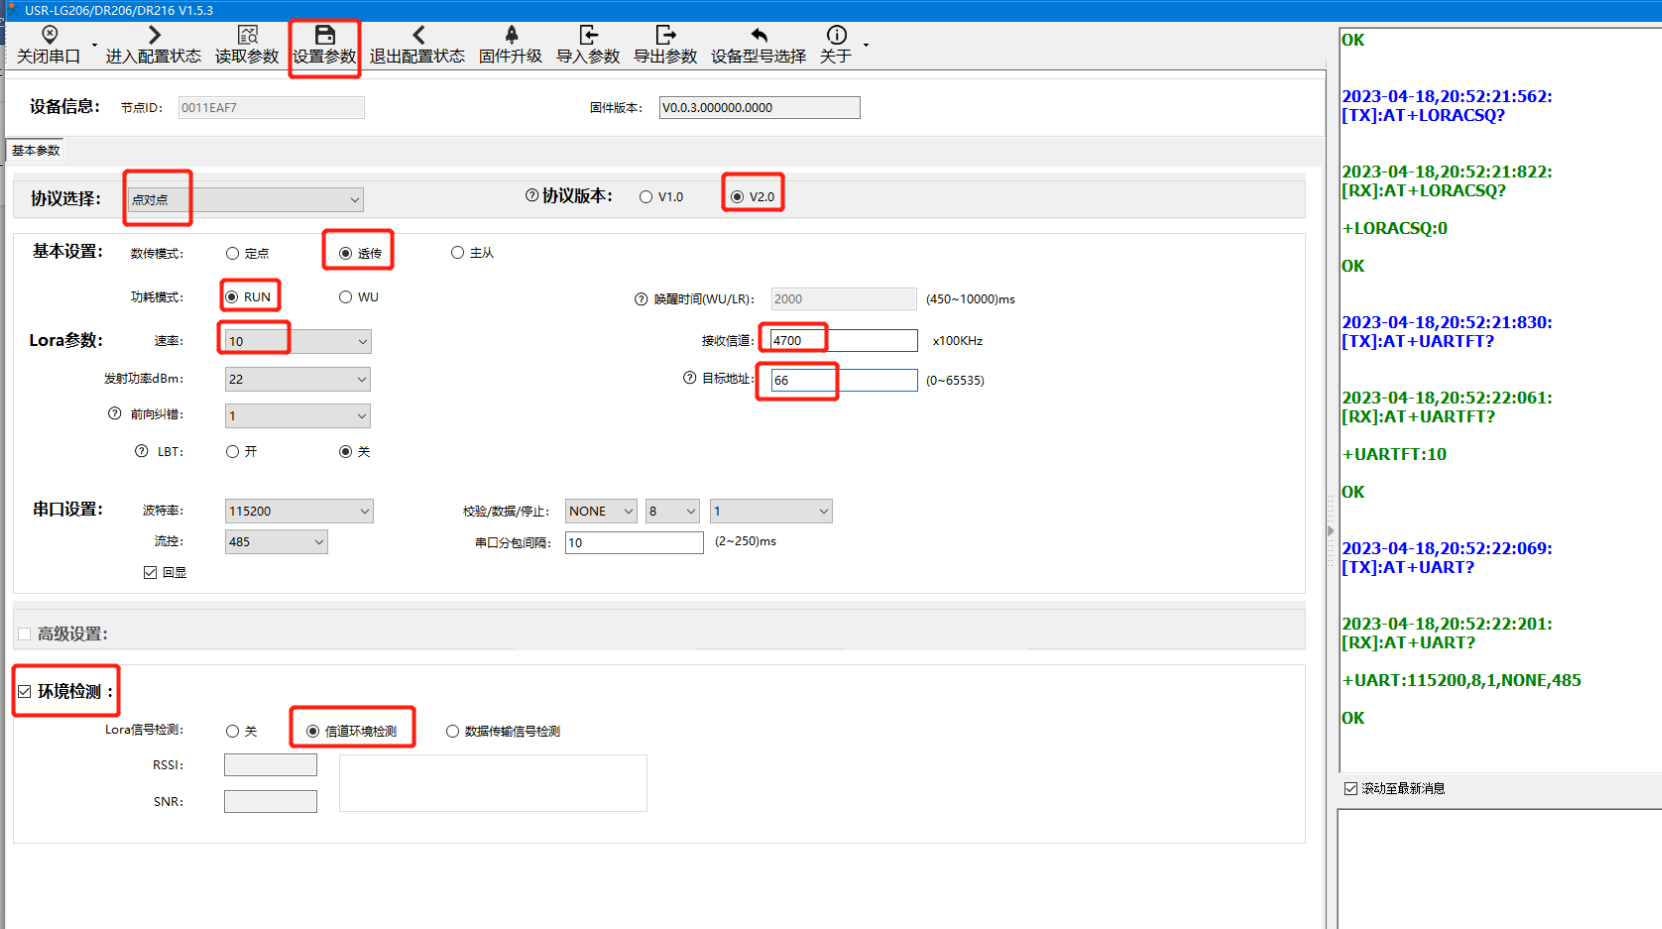Click the 目标地址 target address field

[843, 380]
